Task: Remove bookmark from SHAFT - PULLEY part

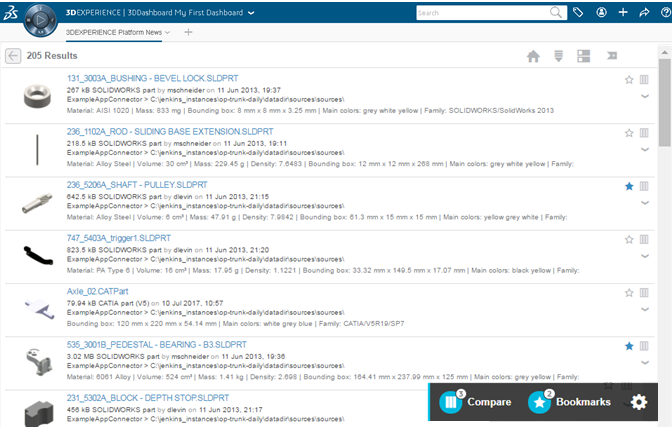Action: (629, 186)
